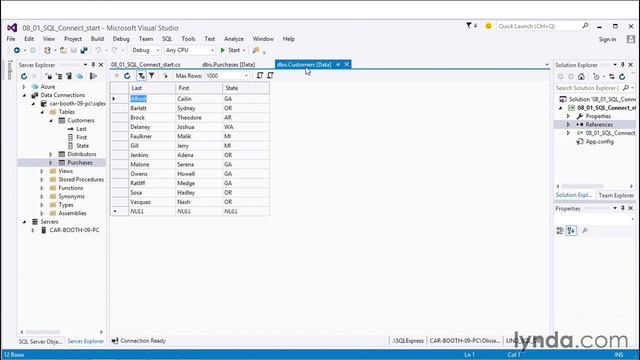Switch to dbo.Purchases [Data] tab

229,64
